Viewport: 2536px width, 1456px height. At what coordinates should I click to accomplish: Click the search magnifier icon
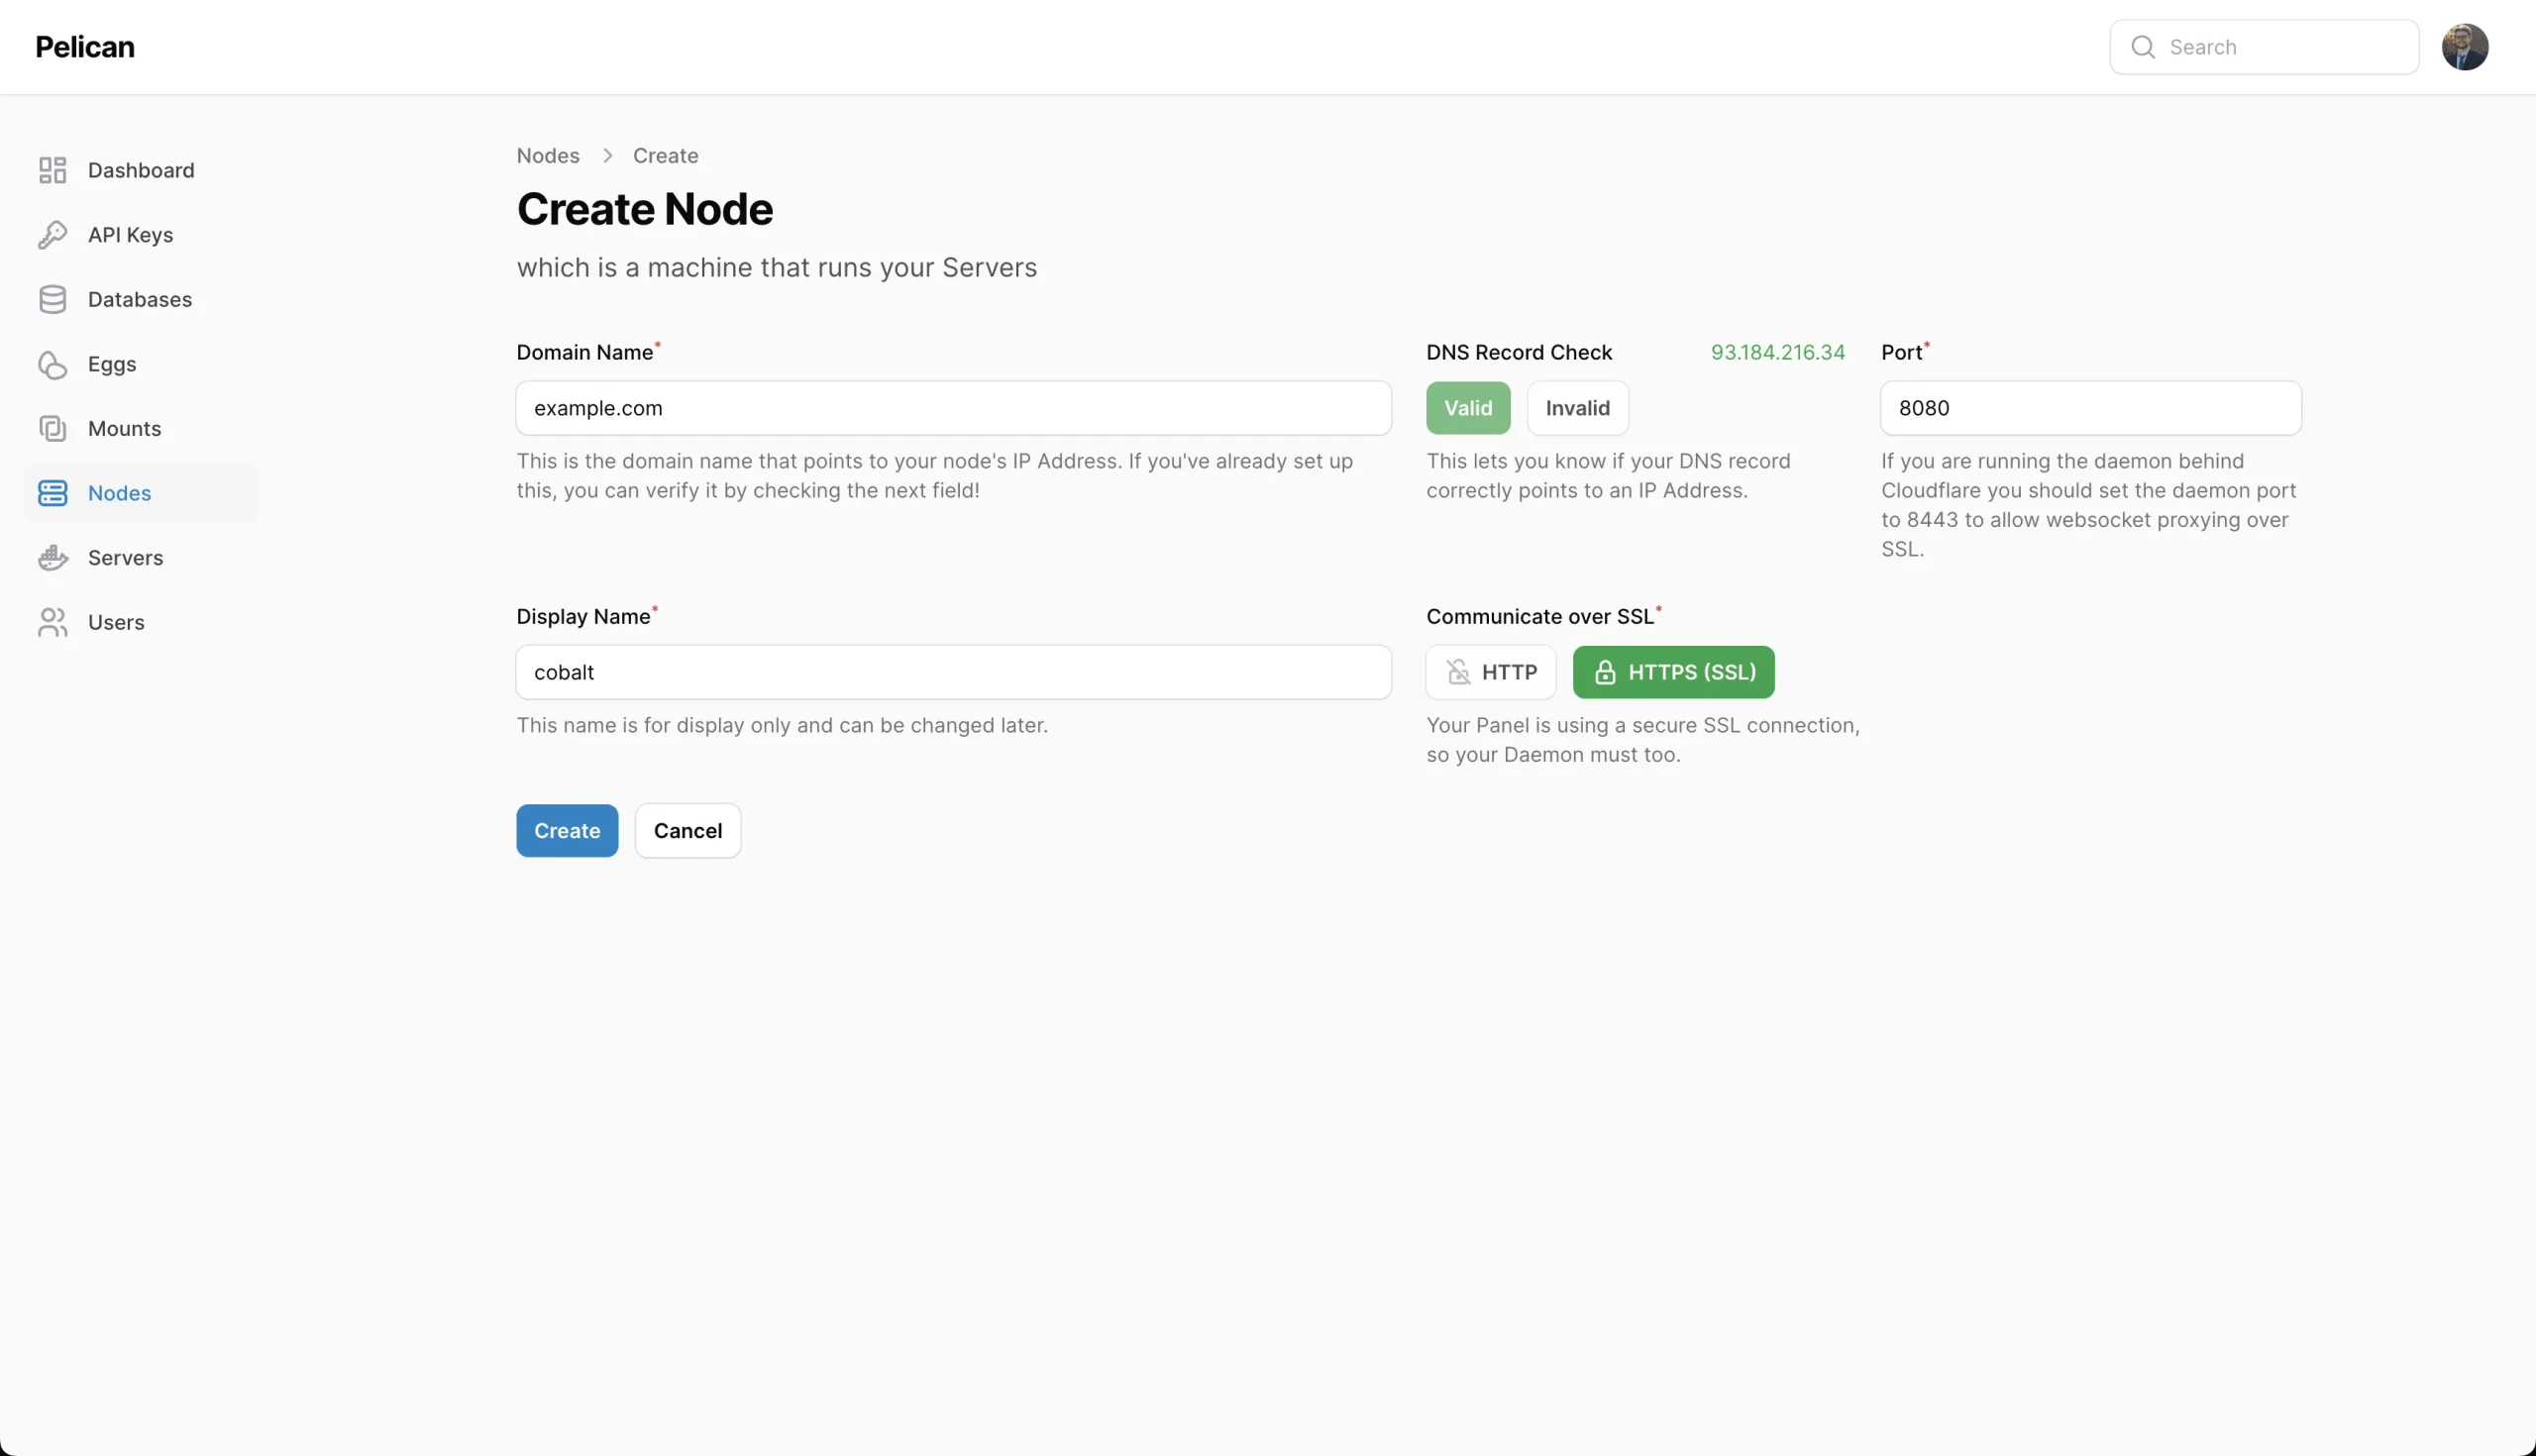click(x=2142, y=47)
